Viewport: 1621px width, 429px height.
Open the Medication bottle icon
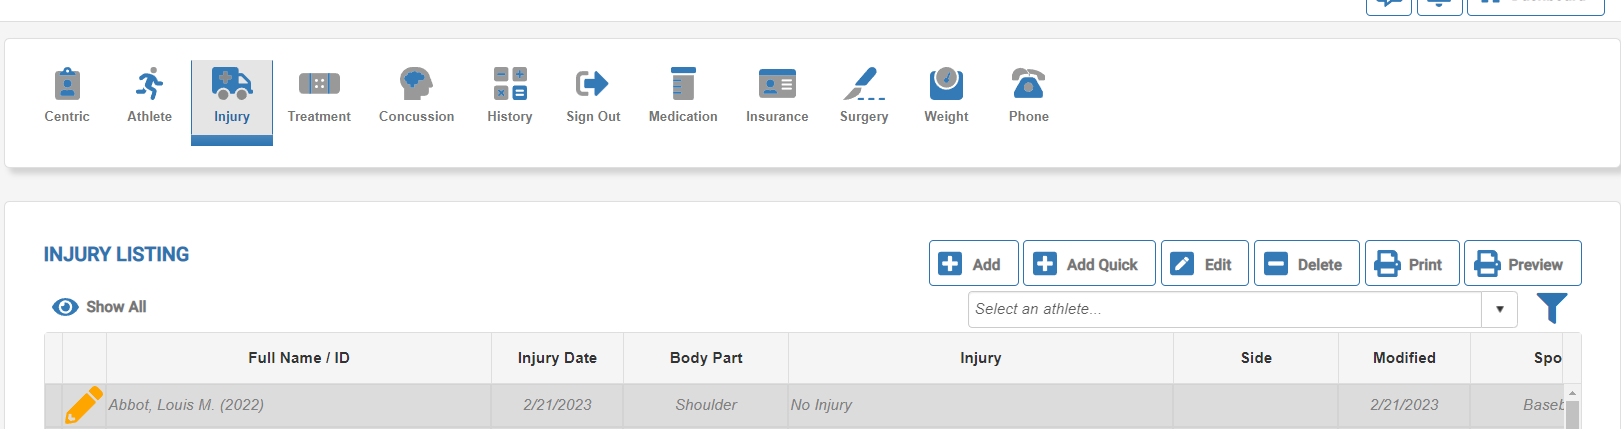[x=683, y=85]
